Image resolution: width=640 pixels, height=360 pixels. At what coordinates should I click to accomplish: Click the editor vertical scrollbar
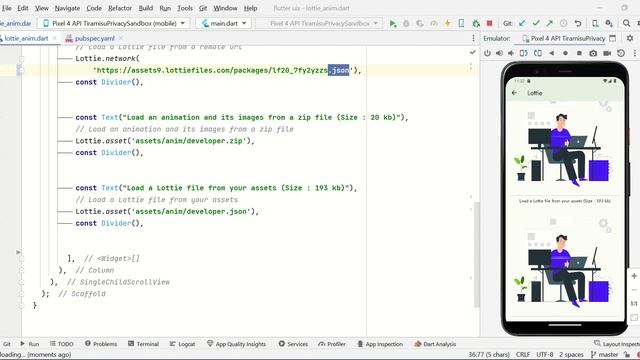tap(476, 255)
